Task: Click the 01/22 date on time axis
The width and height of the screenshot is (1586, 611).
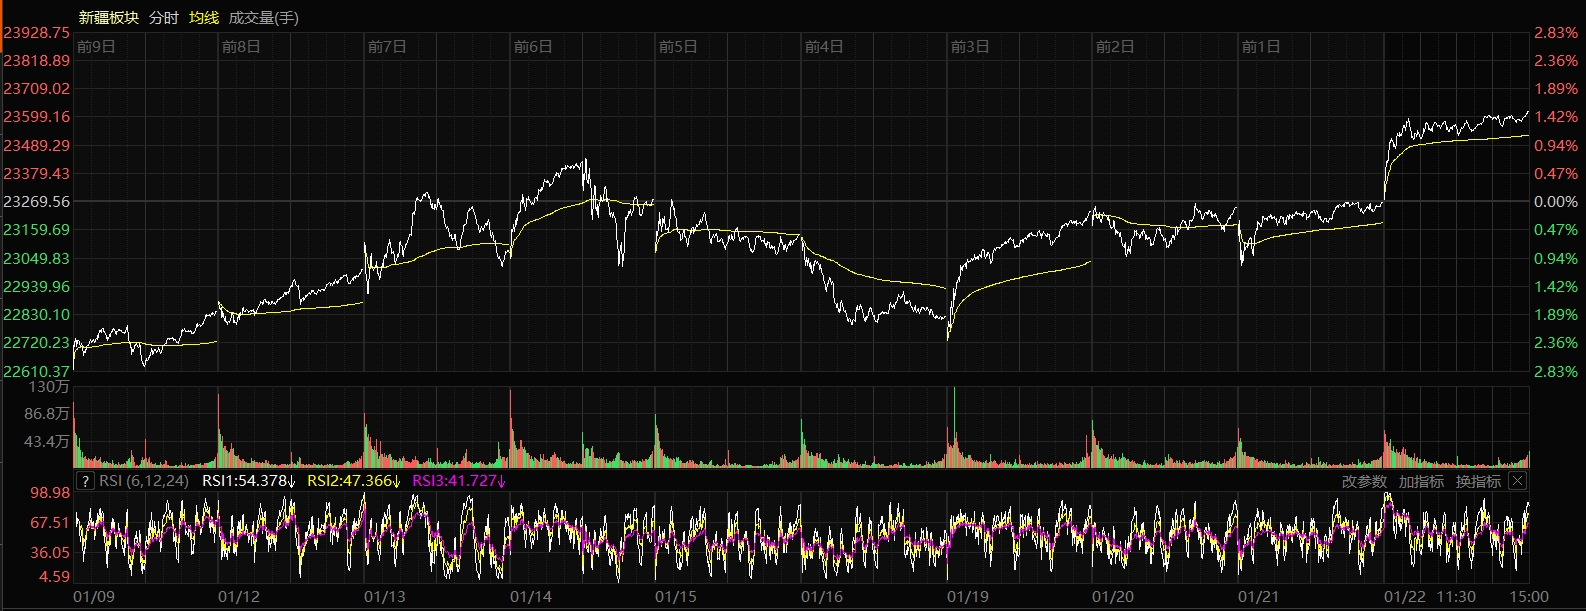Action: (x=1405, y=597)
